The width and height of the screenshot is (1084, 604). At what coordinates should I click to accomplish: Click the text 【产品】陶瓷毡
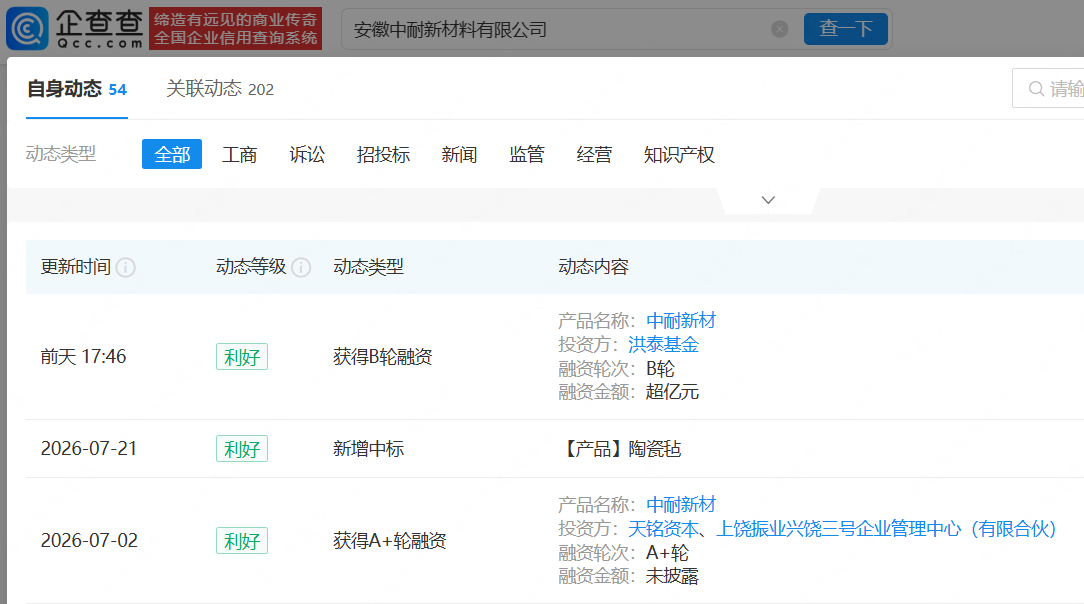(620, 449)
